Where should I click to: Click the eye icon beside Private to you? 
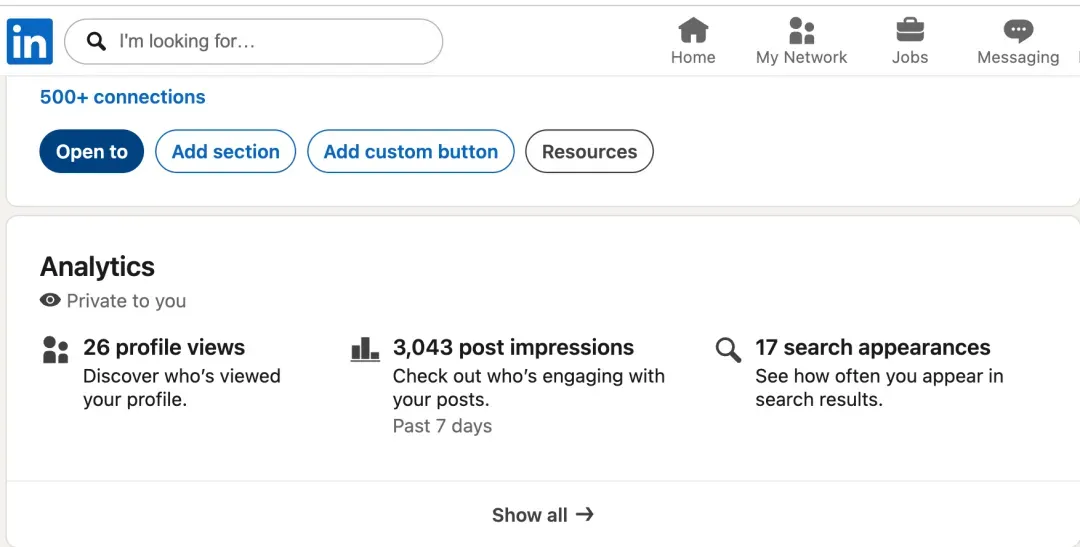50,300
